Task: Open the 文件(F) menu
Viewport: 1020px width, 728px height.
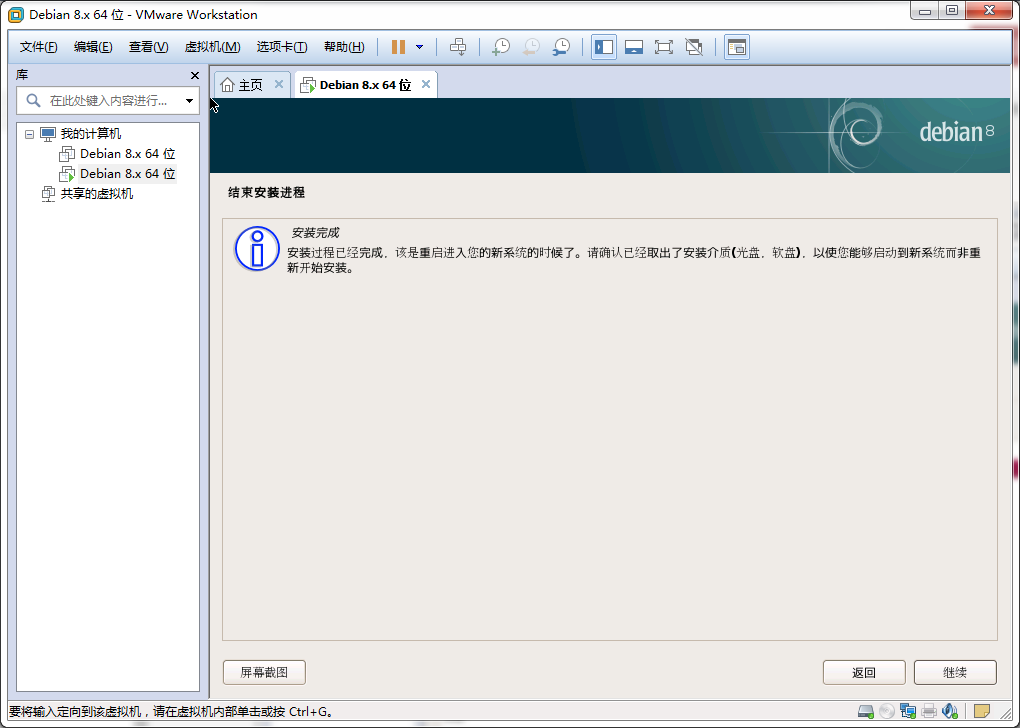Action: [x=38, y=47]
